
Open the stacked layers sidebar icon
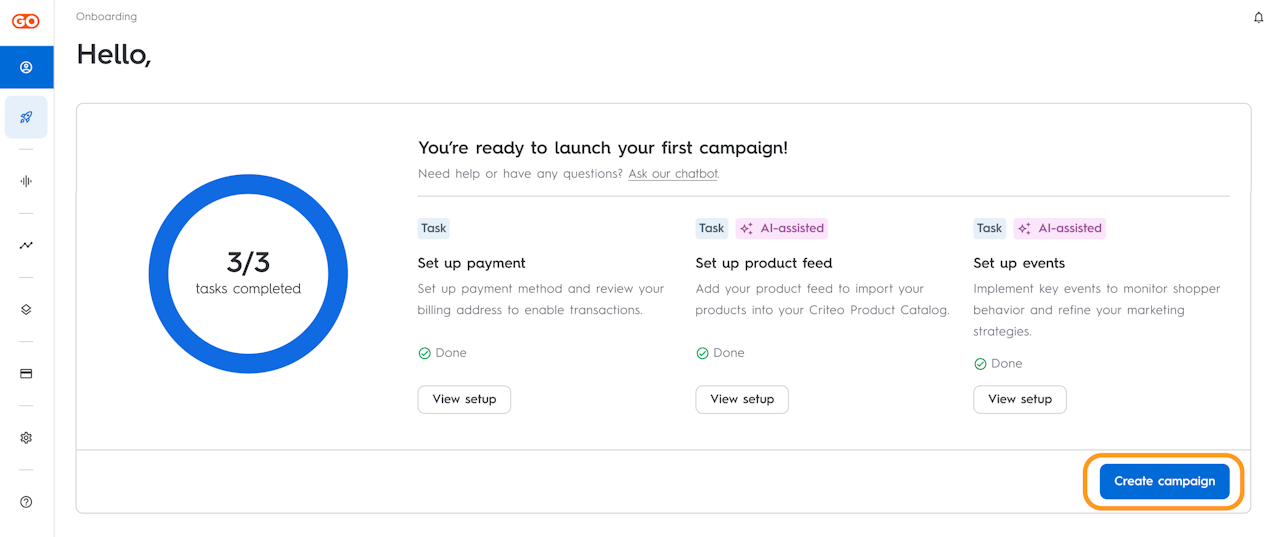point(26,309)
